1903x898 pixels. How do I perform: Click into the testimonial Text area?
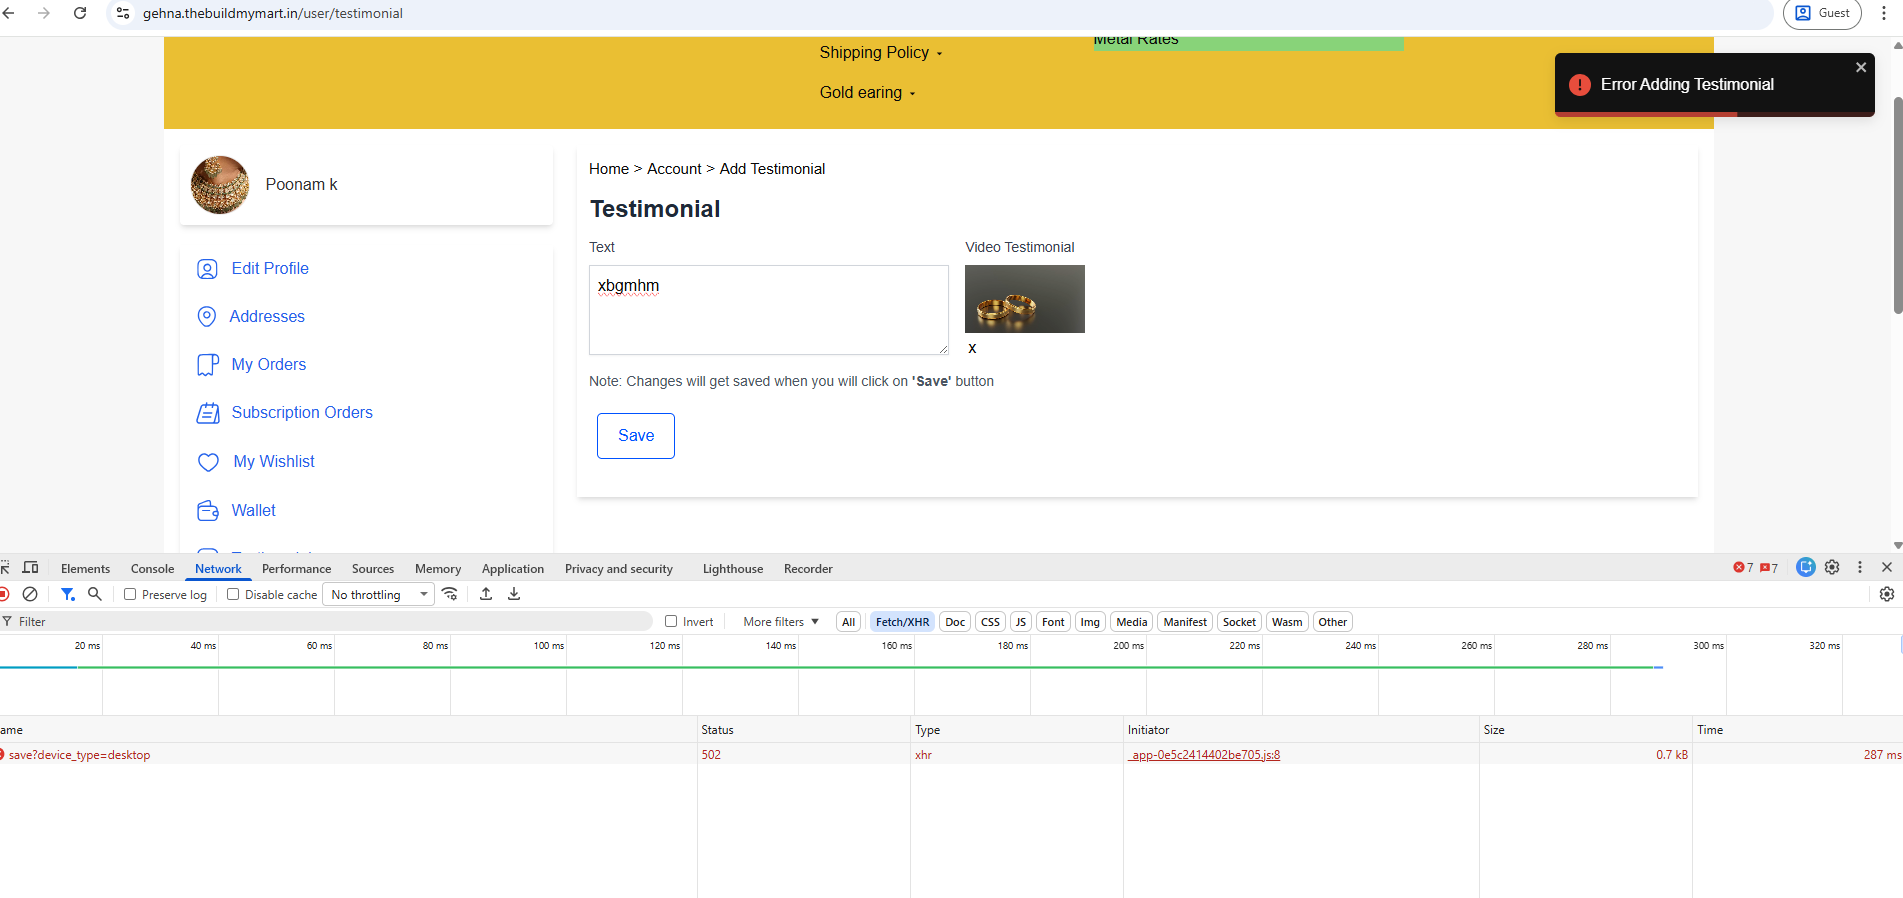click(x=769, y=310)
